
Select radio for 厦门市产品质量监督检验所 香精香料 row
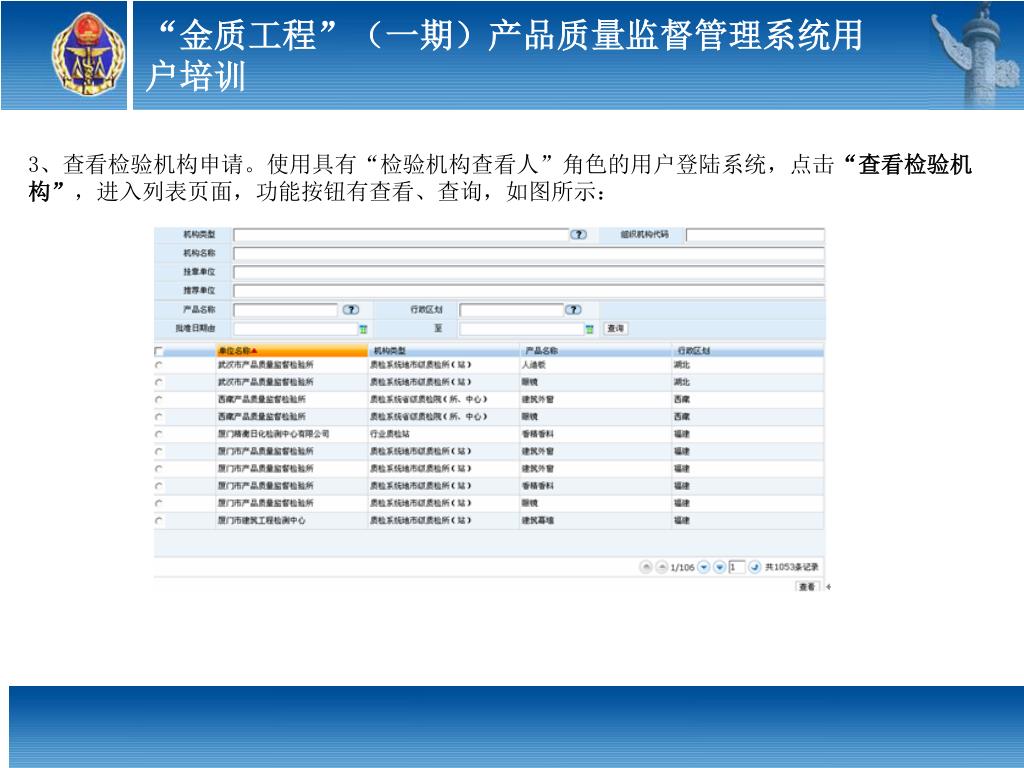point(159,486)
